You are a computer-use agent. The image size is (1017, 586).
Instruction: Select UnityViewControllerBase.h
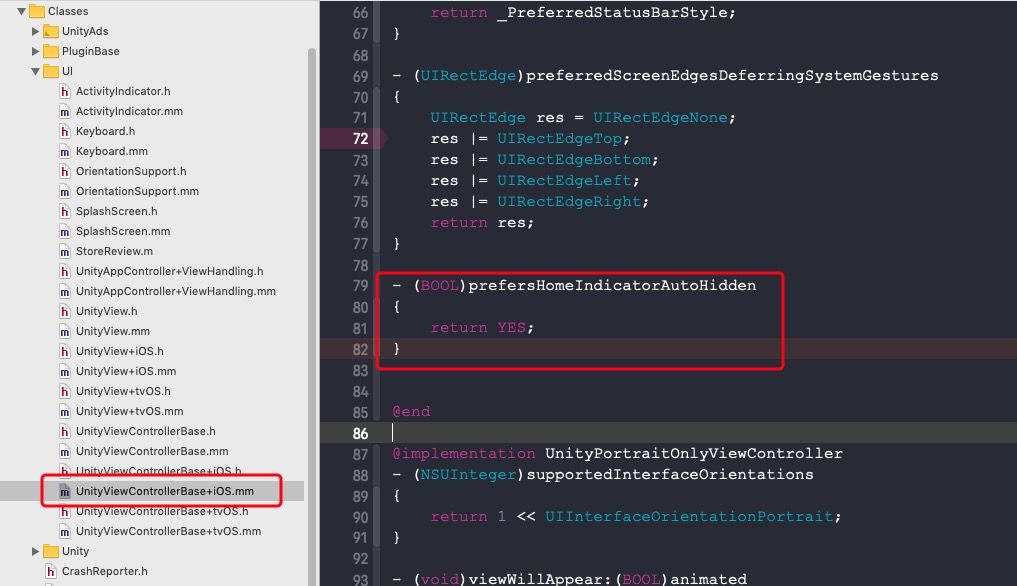pos(146,431)
